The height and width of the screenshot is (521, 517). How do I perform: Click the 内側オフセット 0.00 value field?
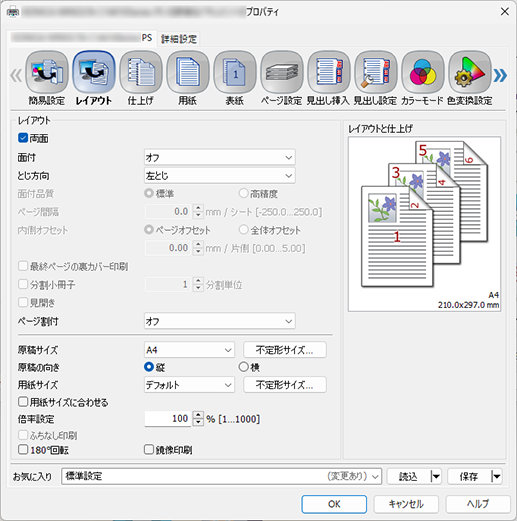168,248
